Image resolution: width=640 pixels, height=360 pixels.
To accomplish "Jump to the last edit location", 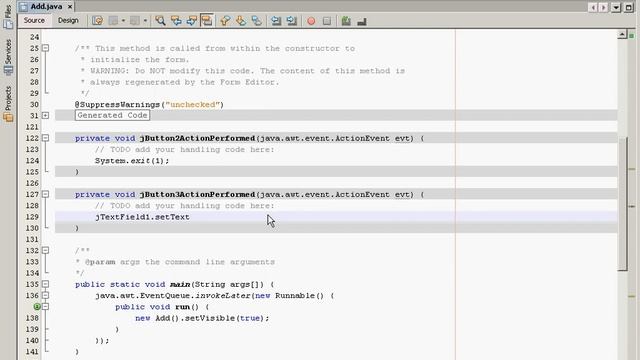I will coord(98,20).
